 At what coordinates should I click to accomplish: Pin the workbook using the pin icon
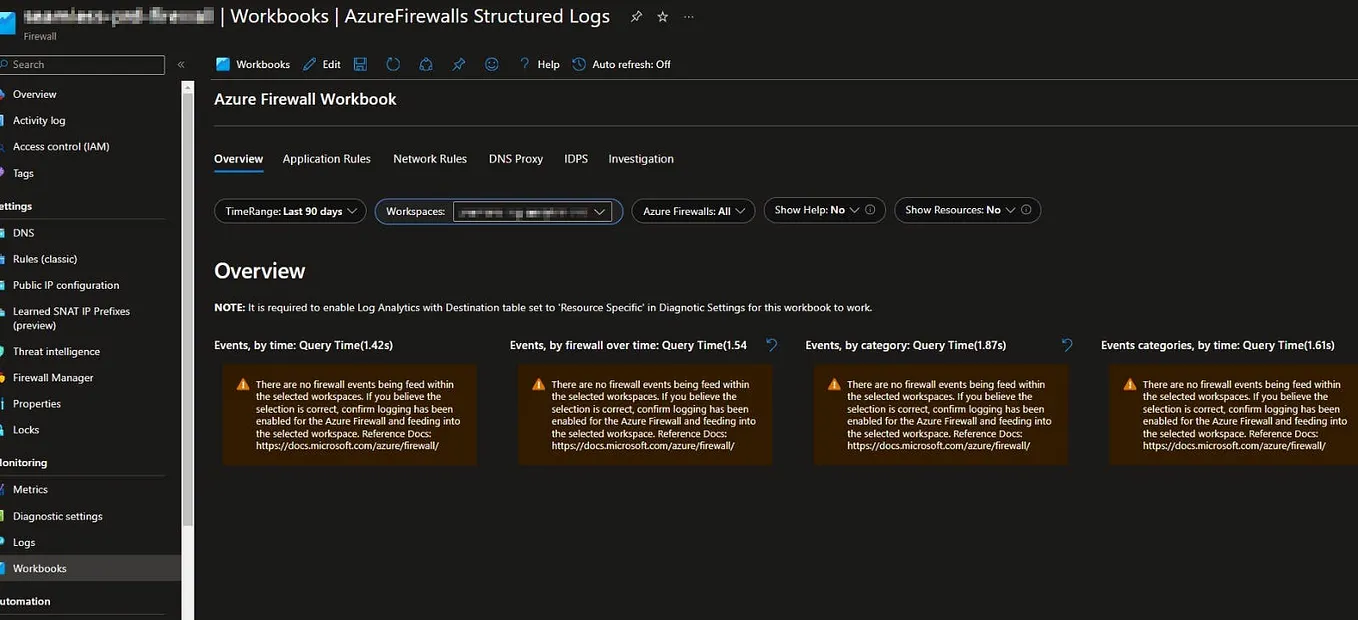(x=459, y=63)
